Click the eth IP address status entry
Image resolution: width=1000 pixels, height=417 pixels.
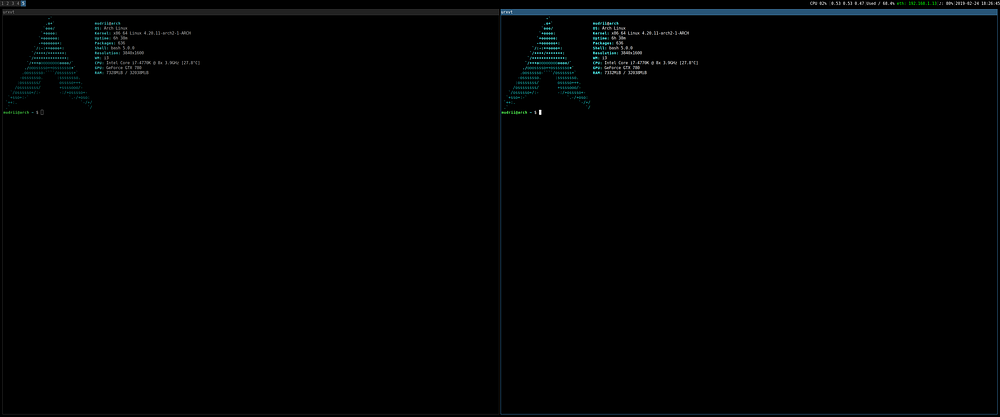click(916, 3)
